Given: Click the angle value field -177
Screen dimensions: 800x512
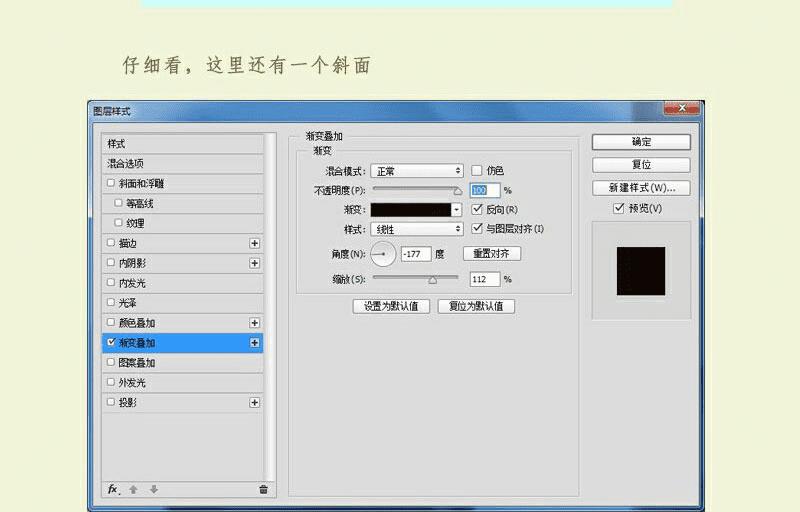Looking at the screenshot, I should [416, 253].
